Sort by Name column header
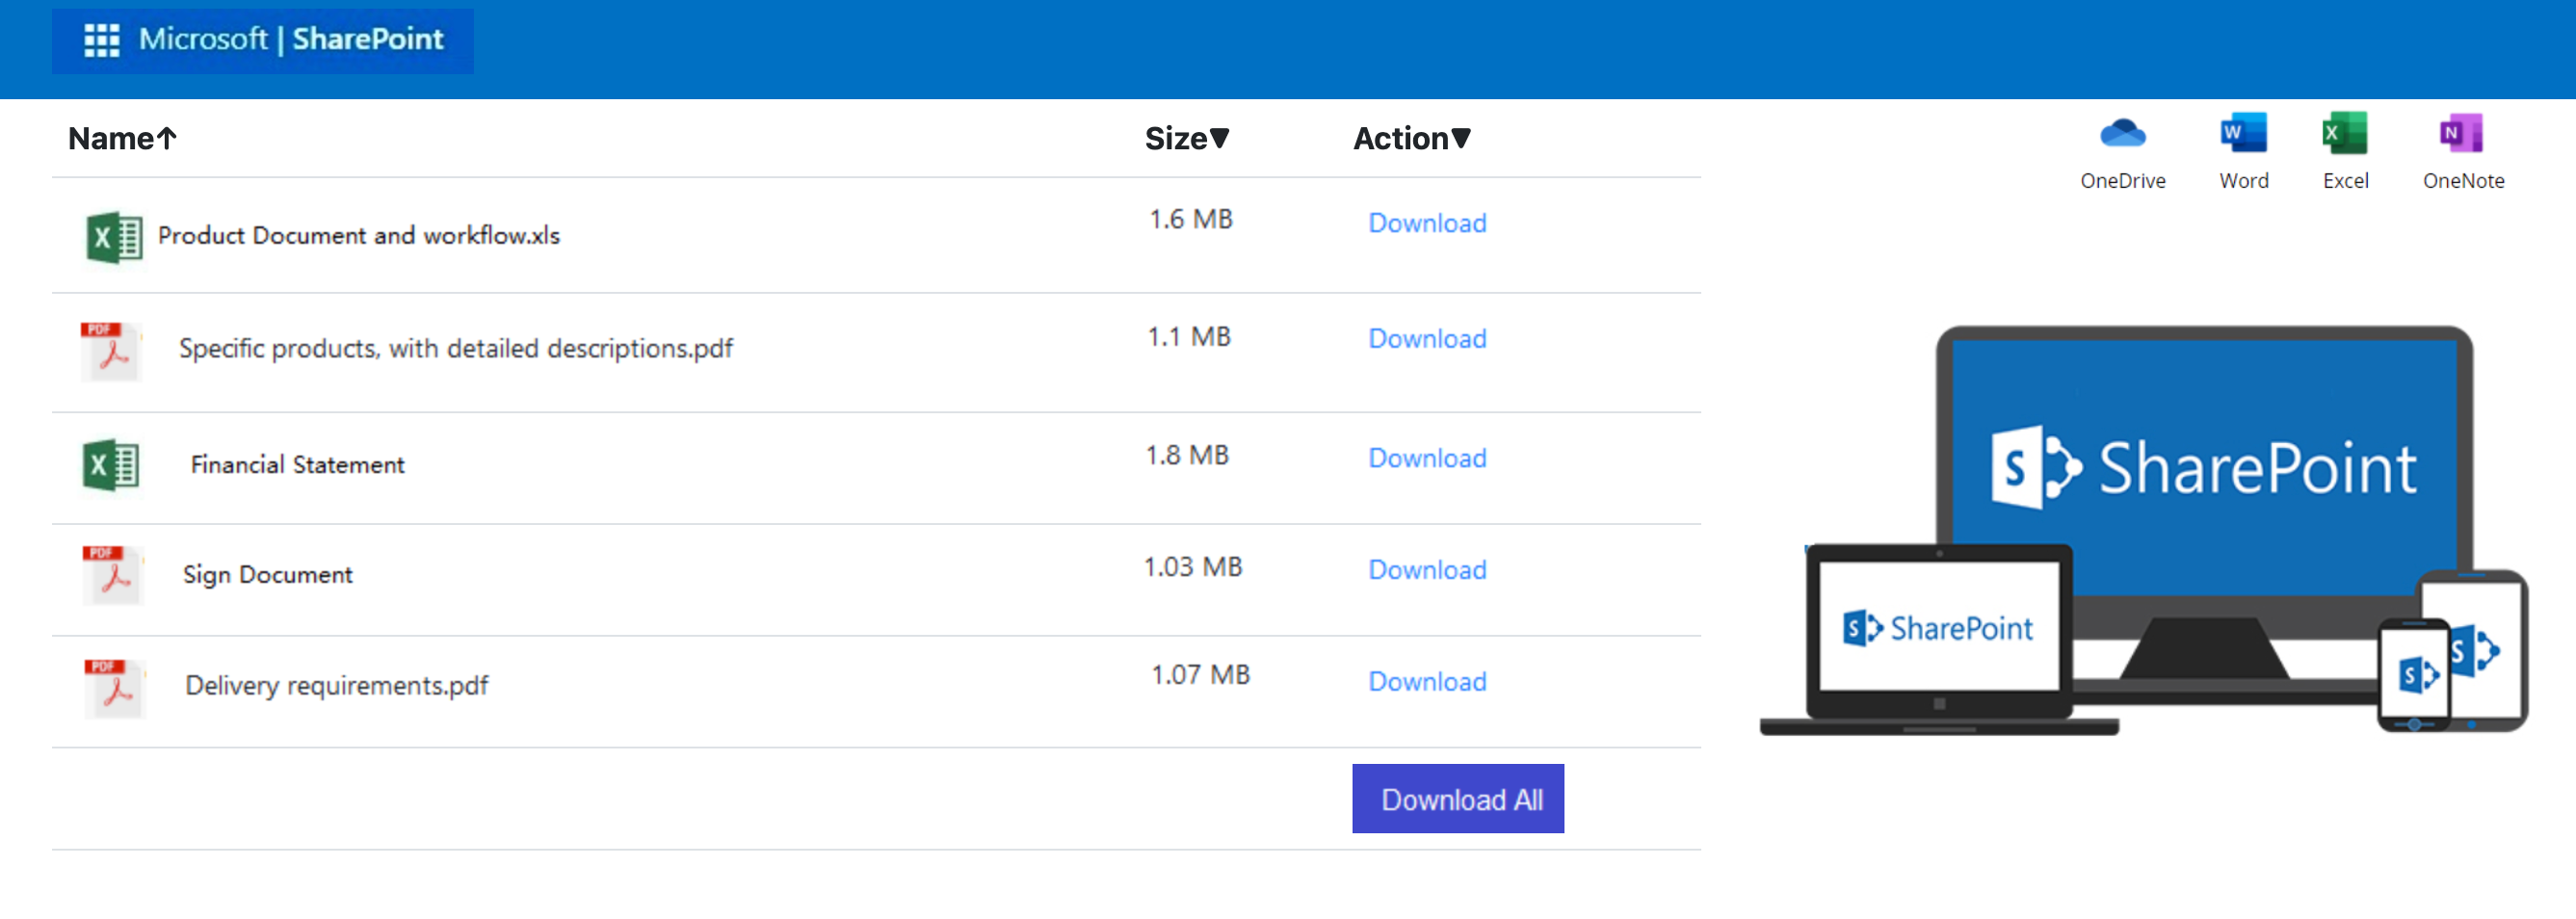The image size is (2576, 919). tap(122, 138)
